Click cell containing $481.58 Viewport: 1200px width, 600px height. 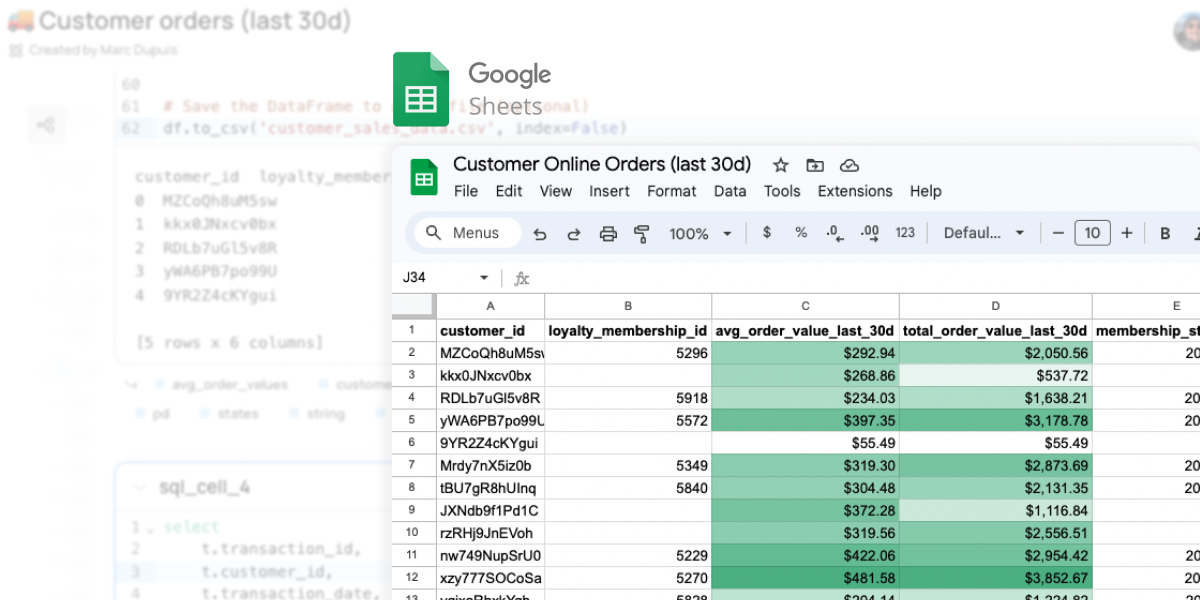(805, 578)
